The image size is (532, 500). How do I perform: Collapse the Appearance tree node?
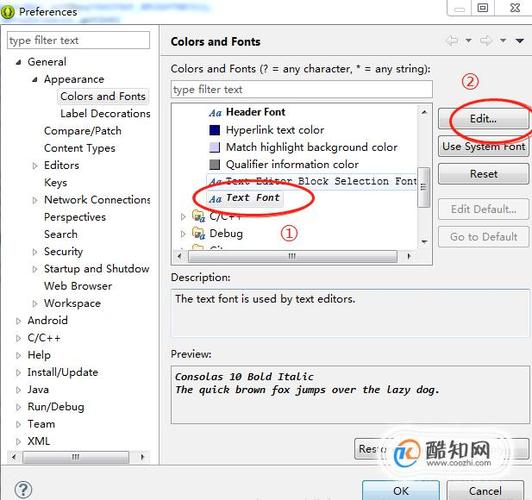coord(35,80)
